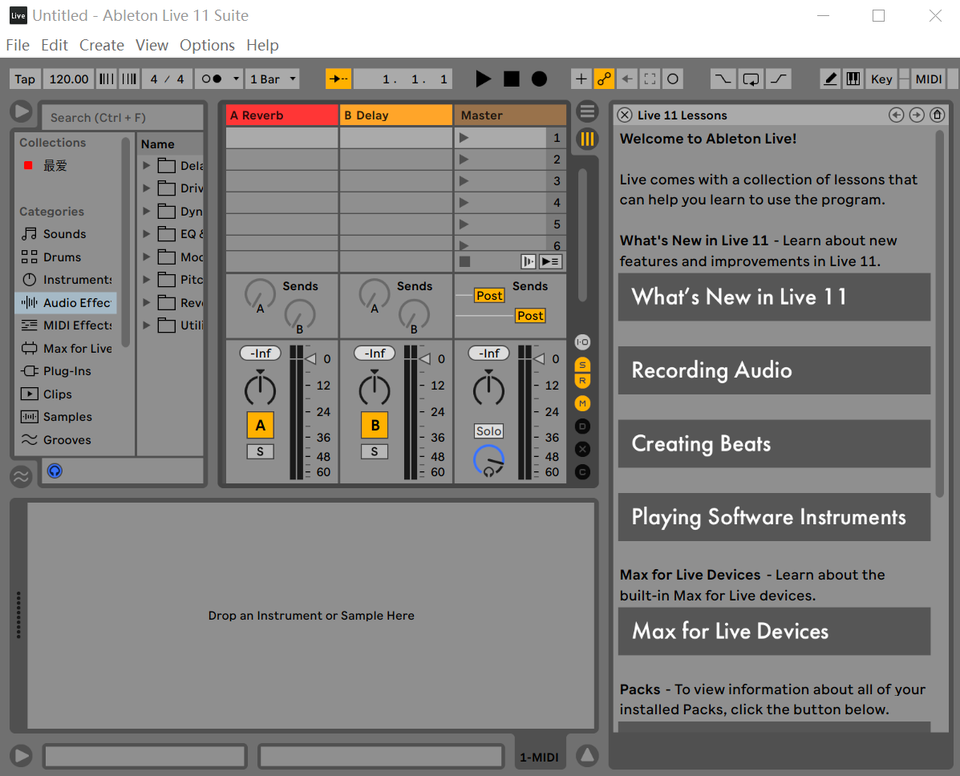Open the 1 Bar quantization dropdown

[x=273, y=79]
